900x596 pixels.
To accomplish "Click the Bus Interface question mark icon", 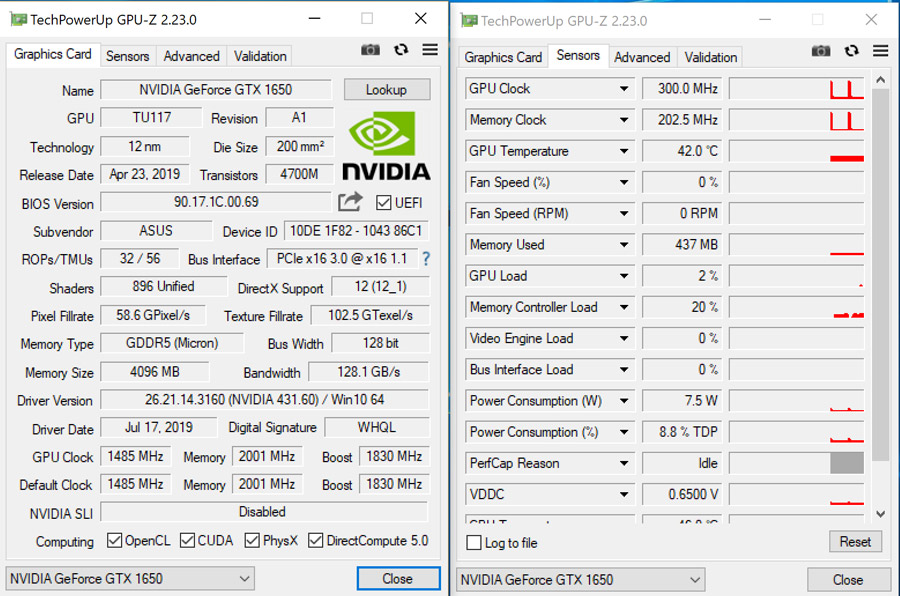I will point(426,259).
